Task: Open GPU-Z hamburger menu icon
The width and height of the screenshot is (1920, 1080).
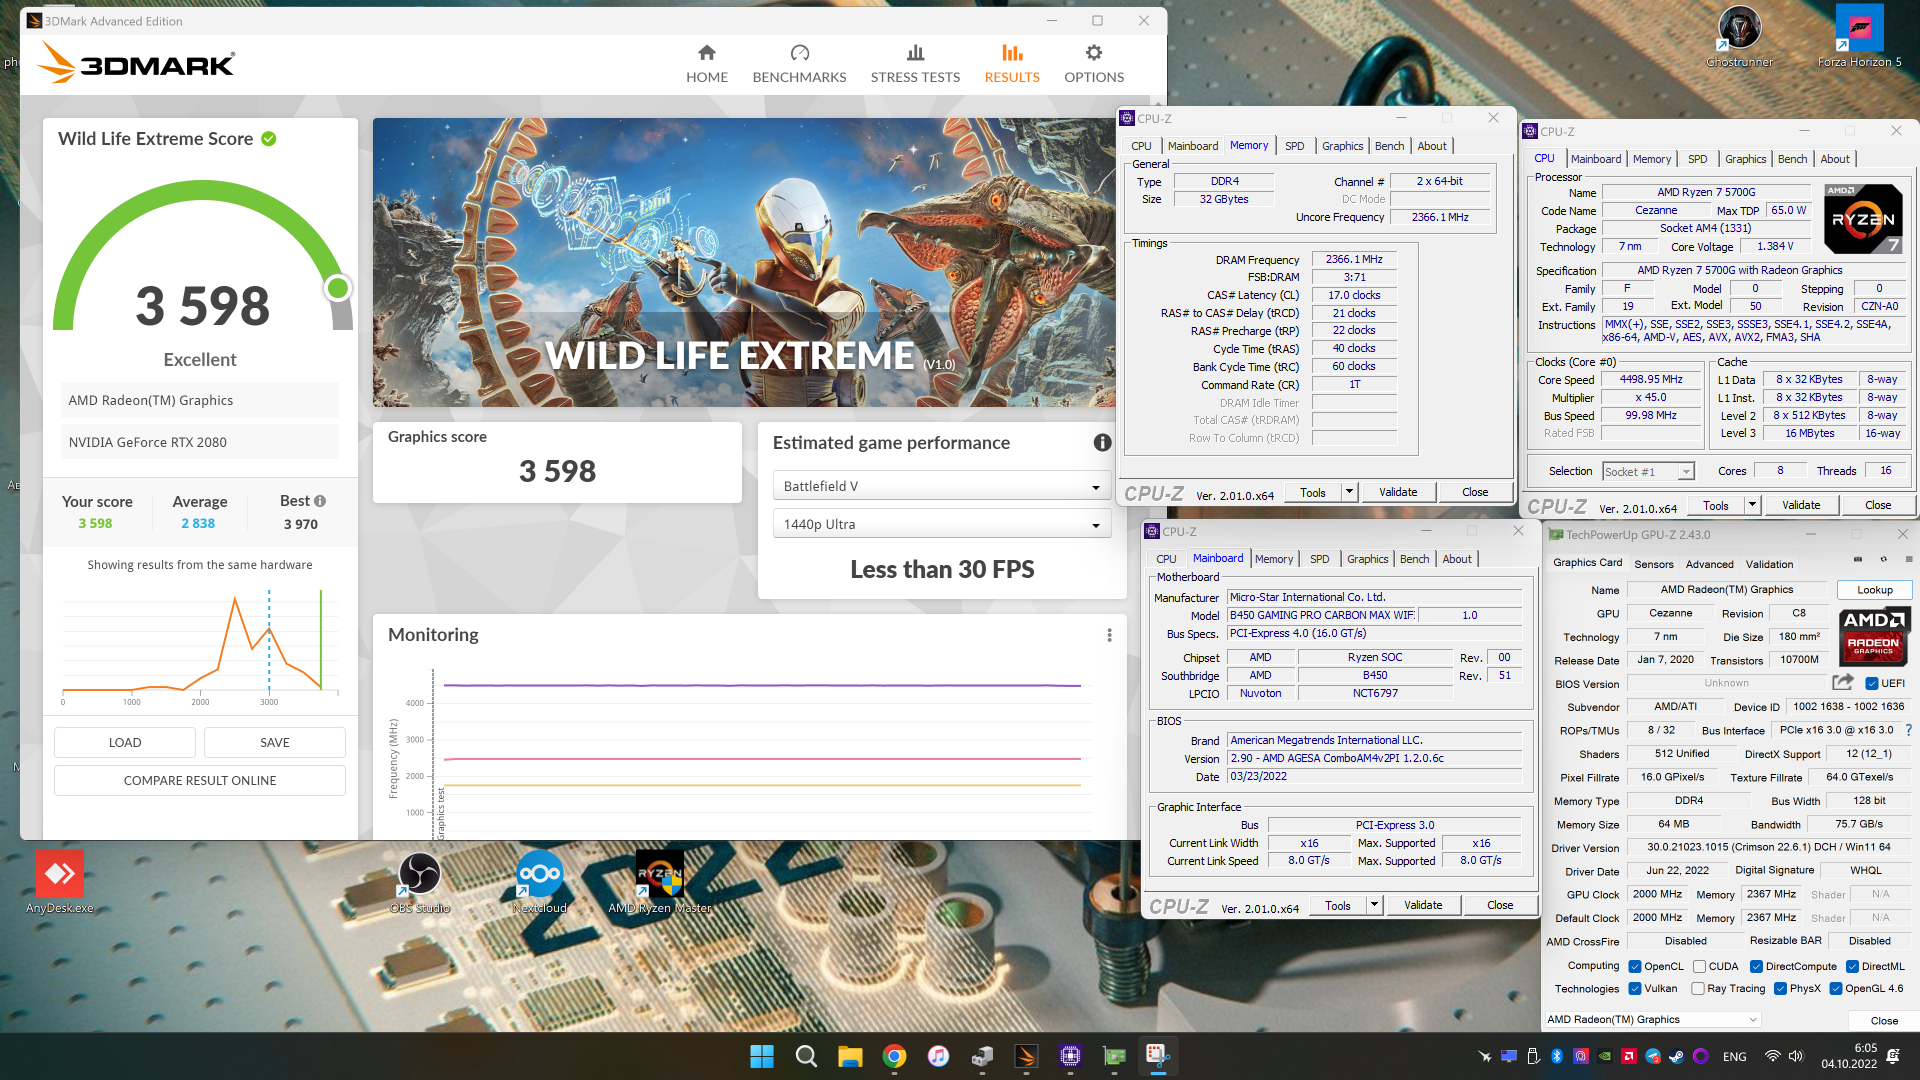Action: point(1909,560)
